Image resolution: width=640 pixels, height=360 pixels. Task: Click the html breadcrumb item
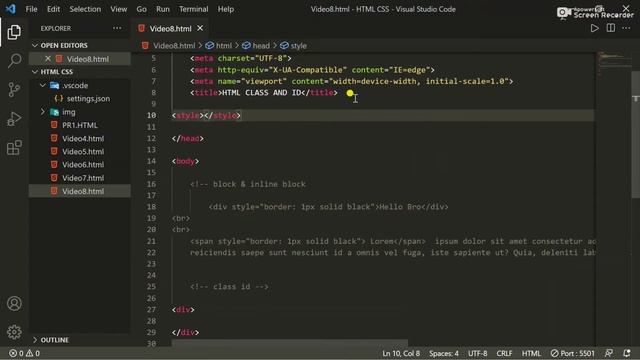pos(224,46)
